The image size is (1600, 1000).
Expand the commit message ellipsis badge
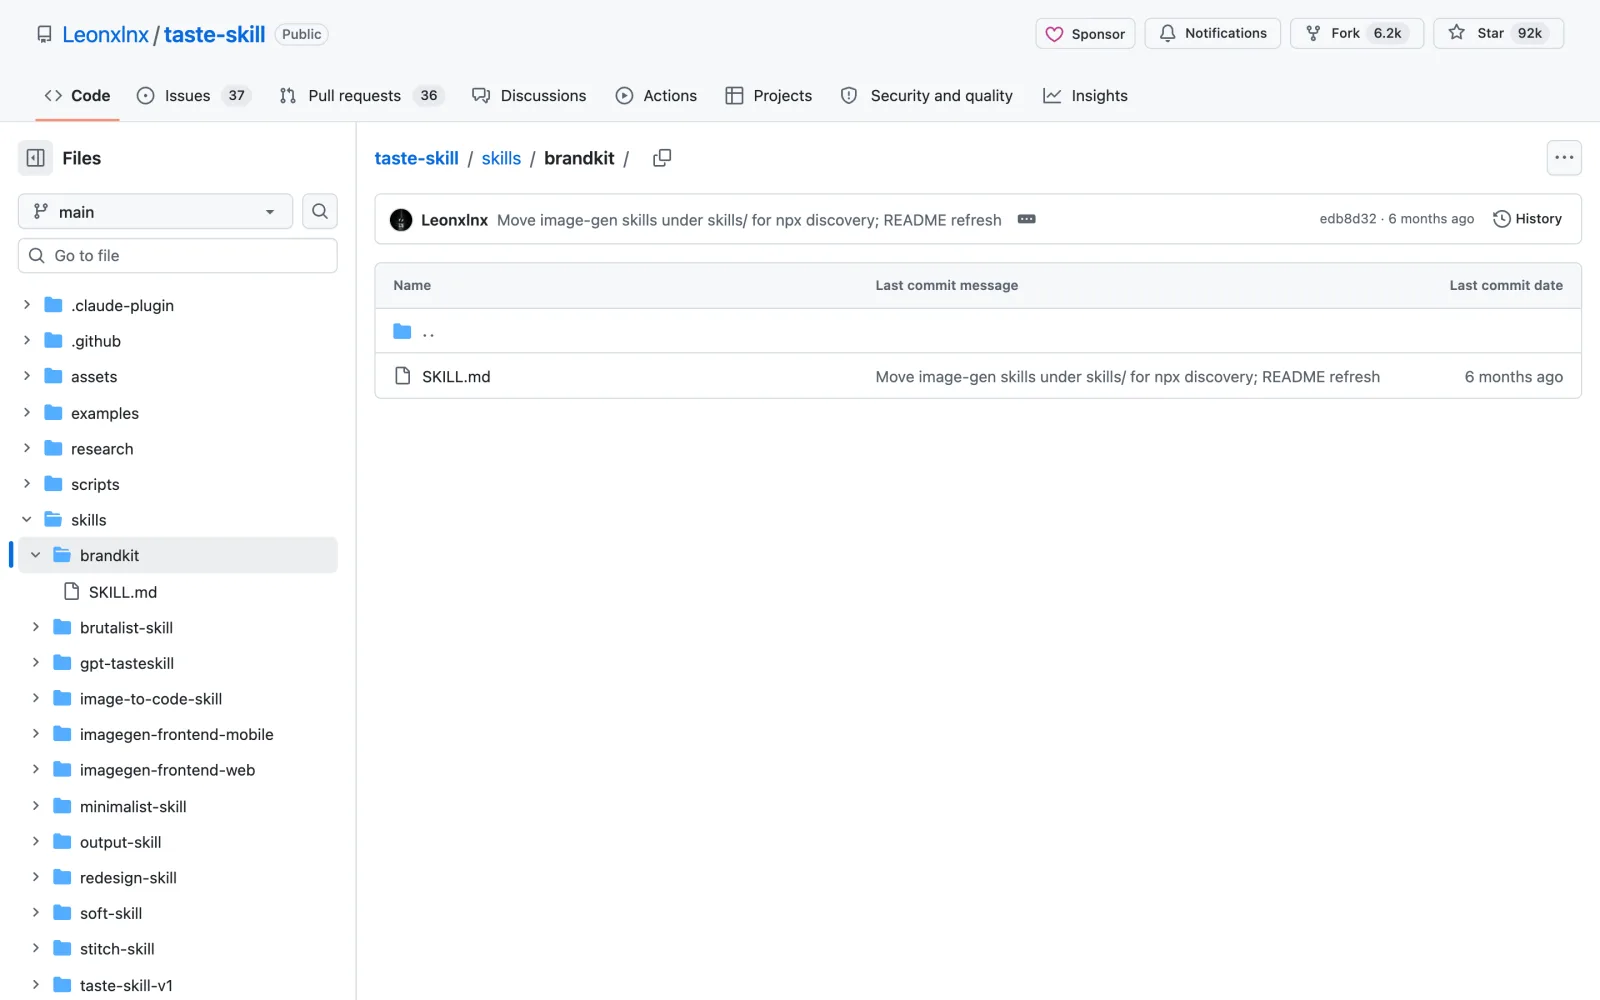(x=1027, y=219)
